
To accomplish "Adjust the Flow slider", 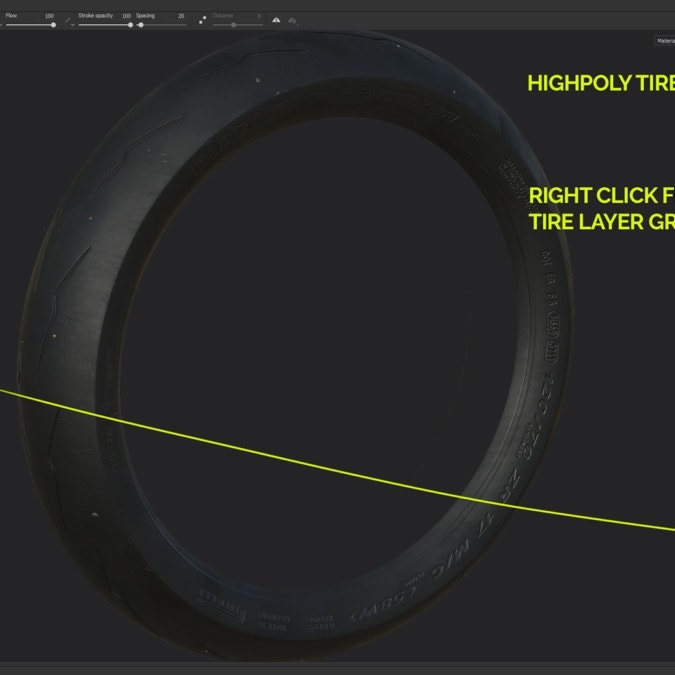I will [x=30, y=25].
